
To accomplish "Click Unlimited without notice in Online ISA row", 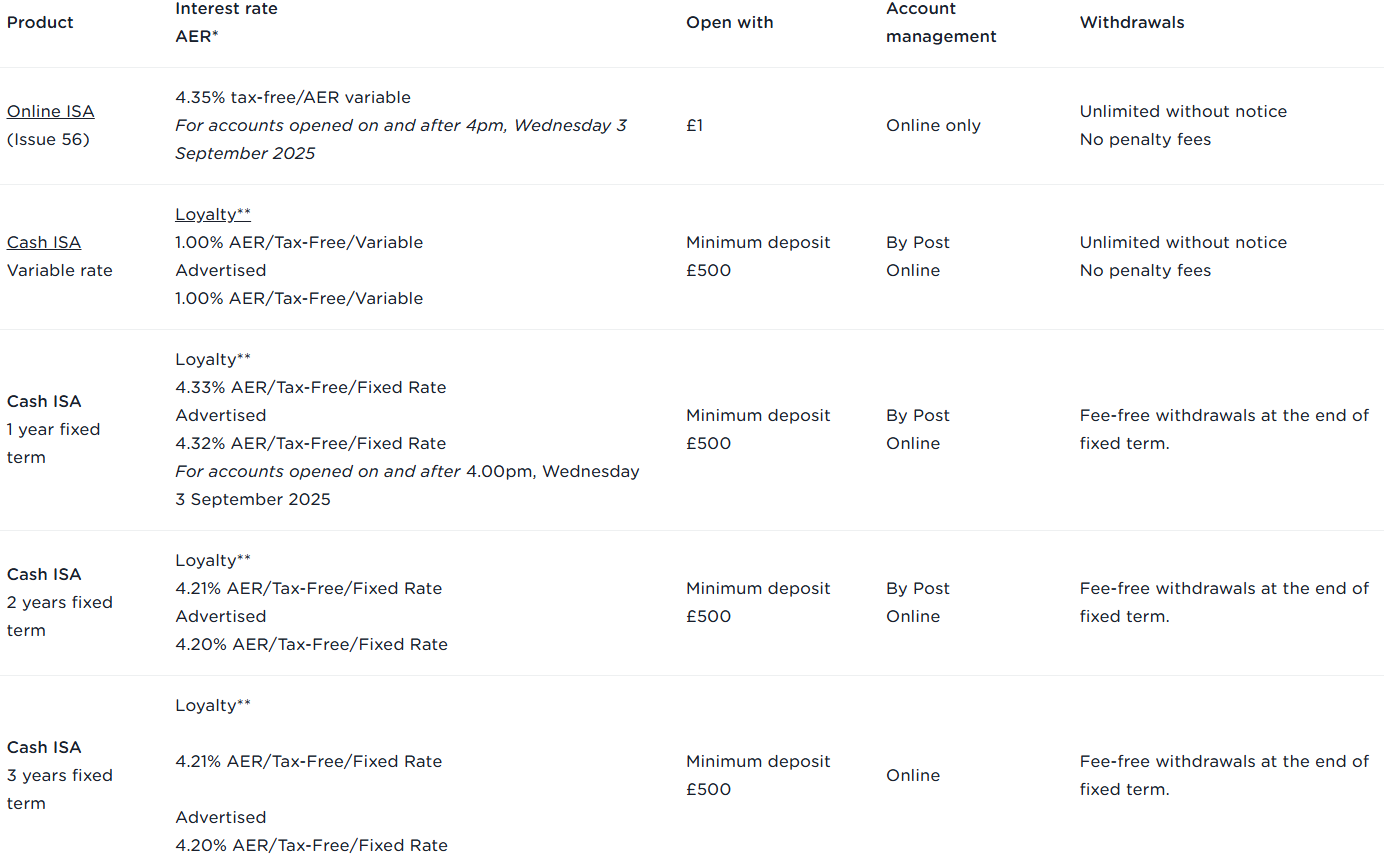I will point(1183,111).
